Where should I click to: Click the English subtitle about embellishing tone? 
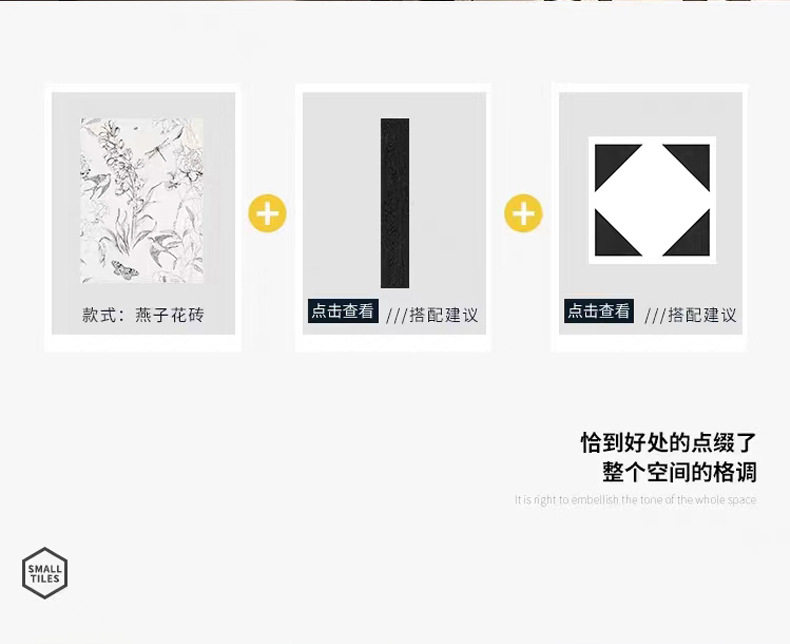pos(635,500)
